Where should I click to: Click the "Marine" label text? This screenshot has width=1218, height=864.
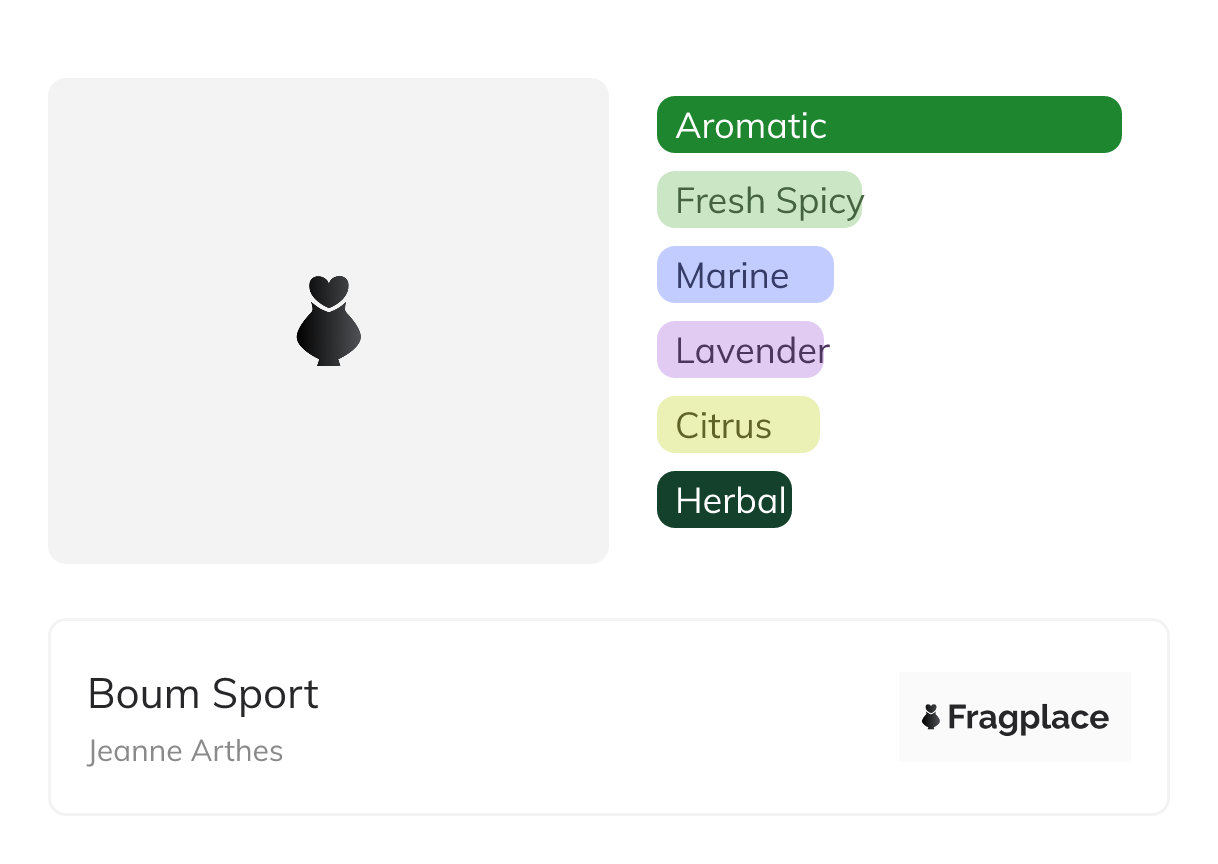pyautogui.click(x=732, y=276)
